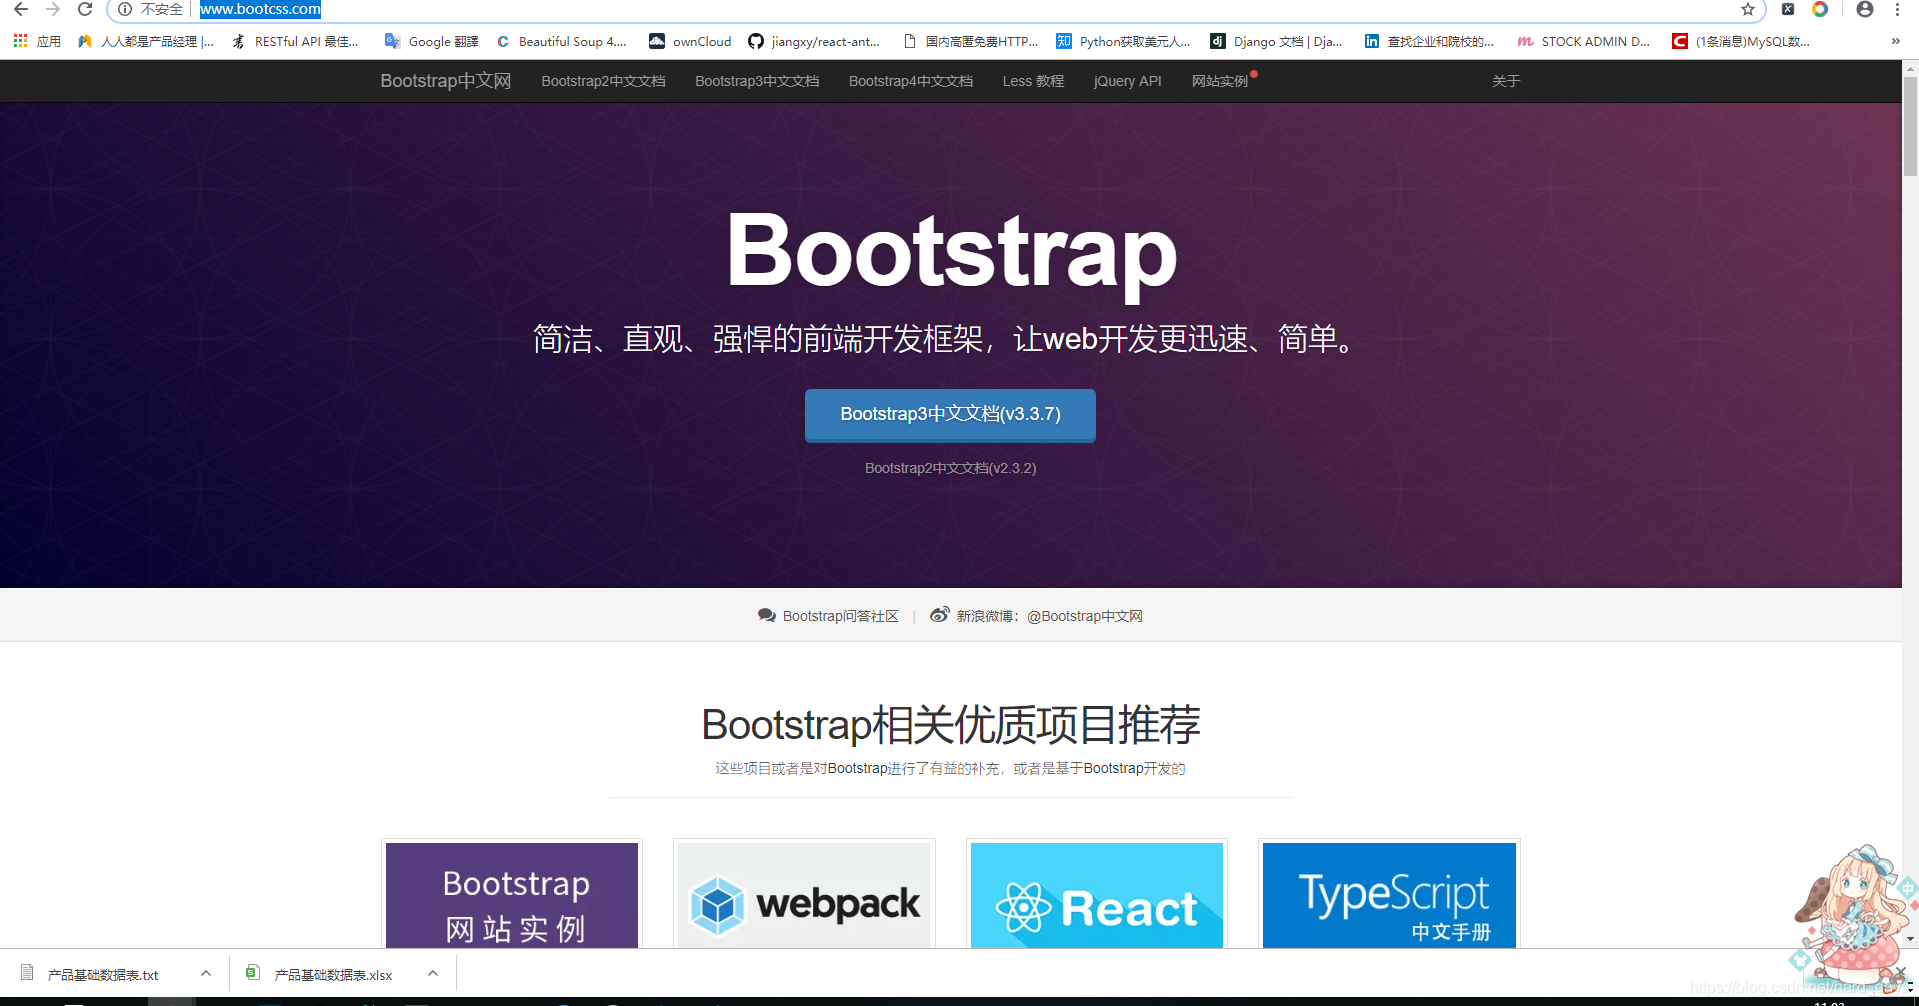Open the site info icon beside 不安全
Screen dimensions: 1919x1006
coord(125,9)
